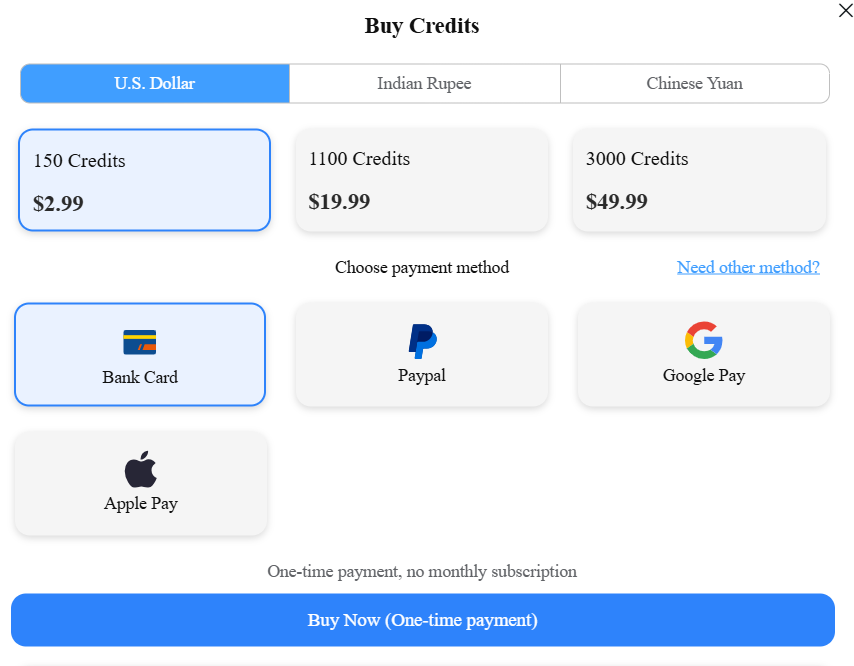Click the Google 'G' logo icon
The image size is (854, 666).
704,340
